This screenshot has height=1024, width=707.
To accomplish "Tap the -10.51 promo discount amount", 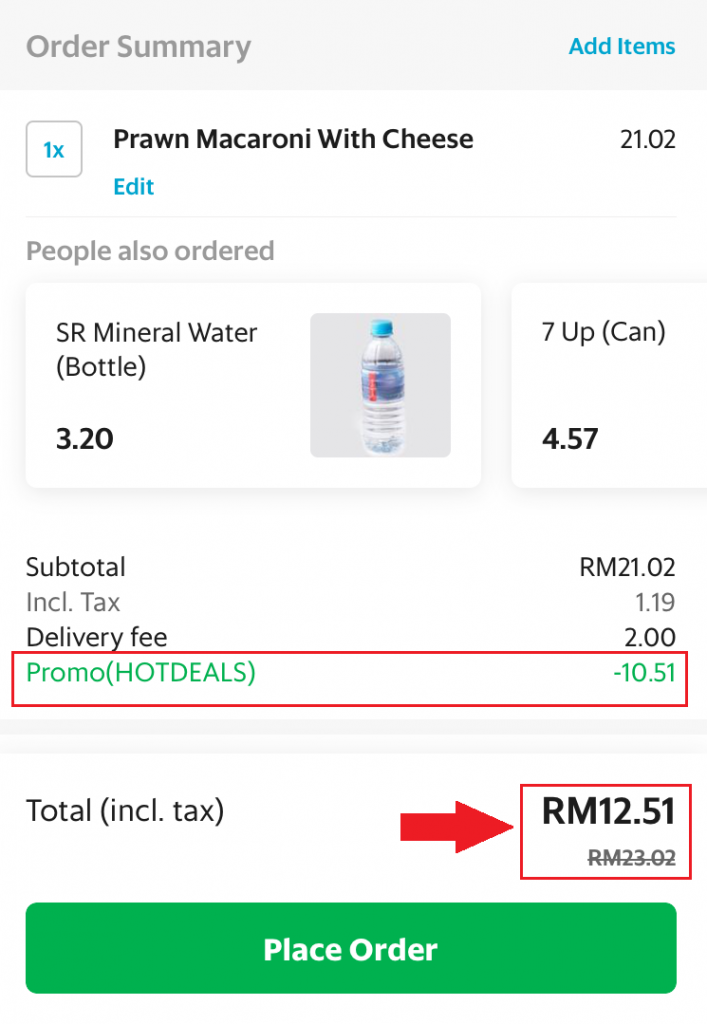I will (x=644, y=673).
